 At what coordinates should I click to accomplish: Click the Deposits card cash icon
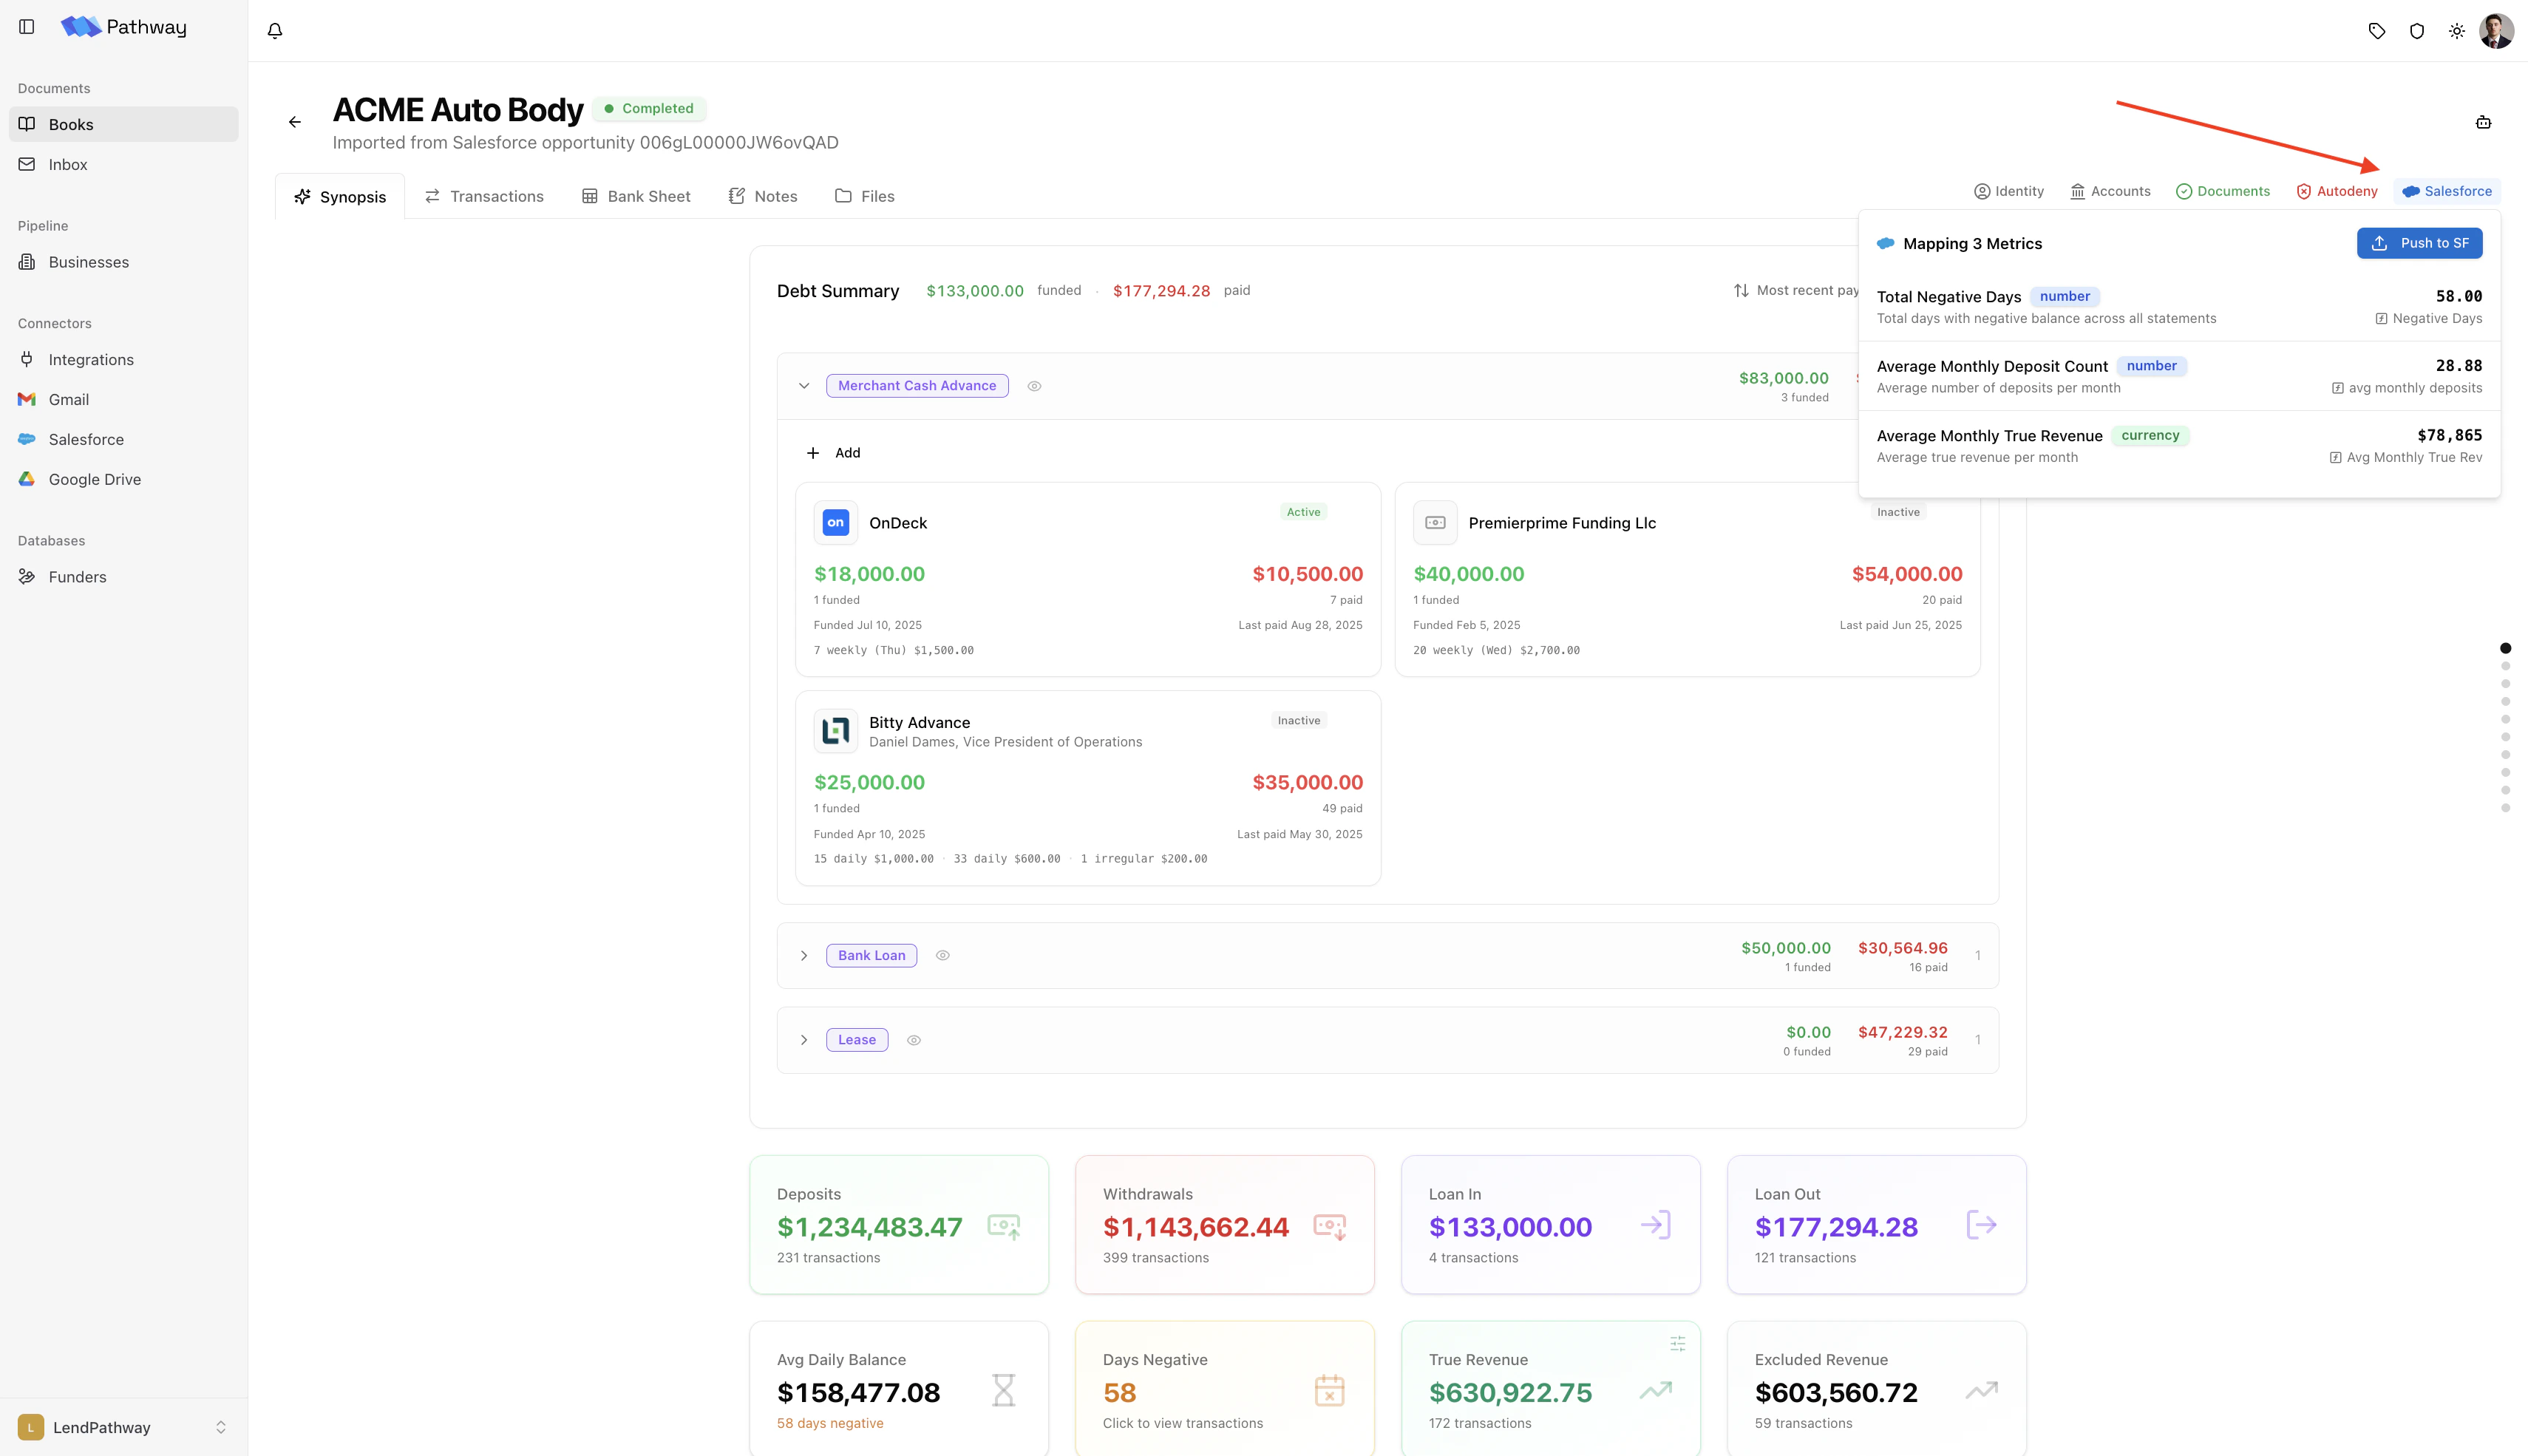tap(1004, 1226)
